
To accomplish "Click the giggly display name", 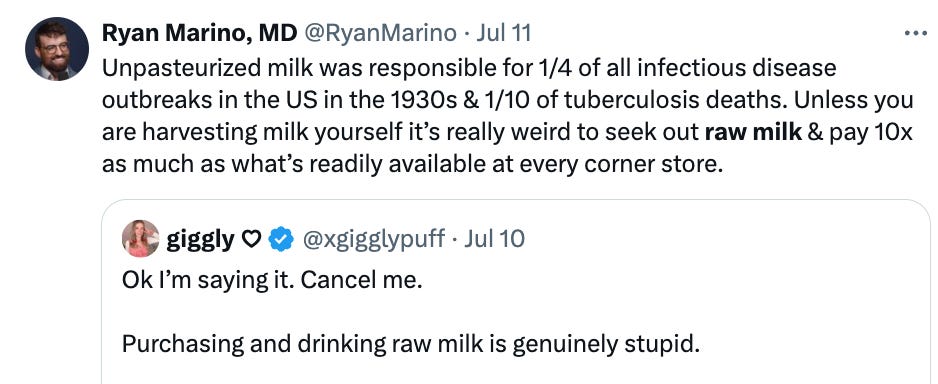I will [x=200, y=239].
